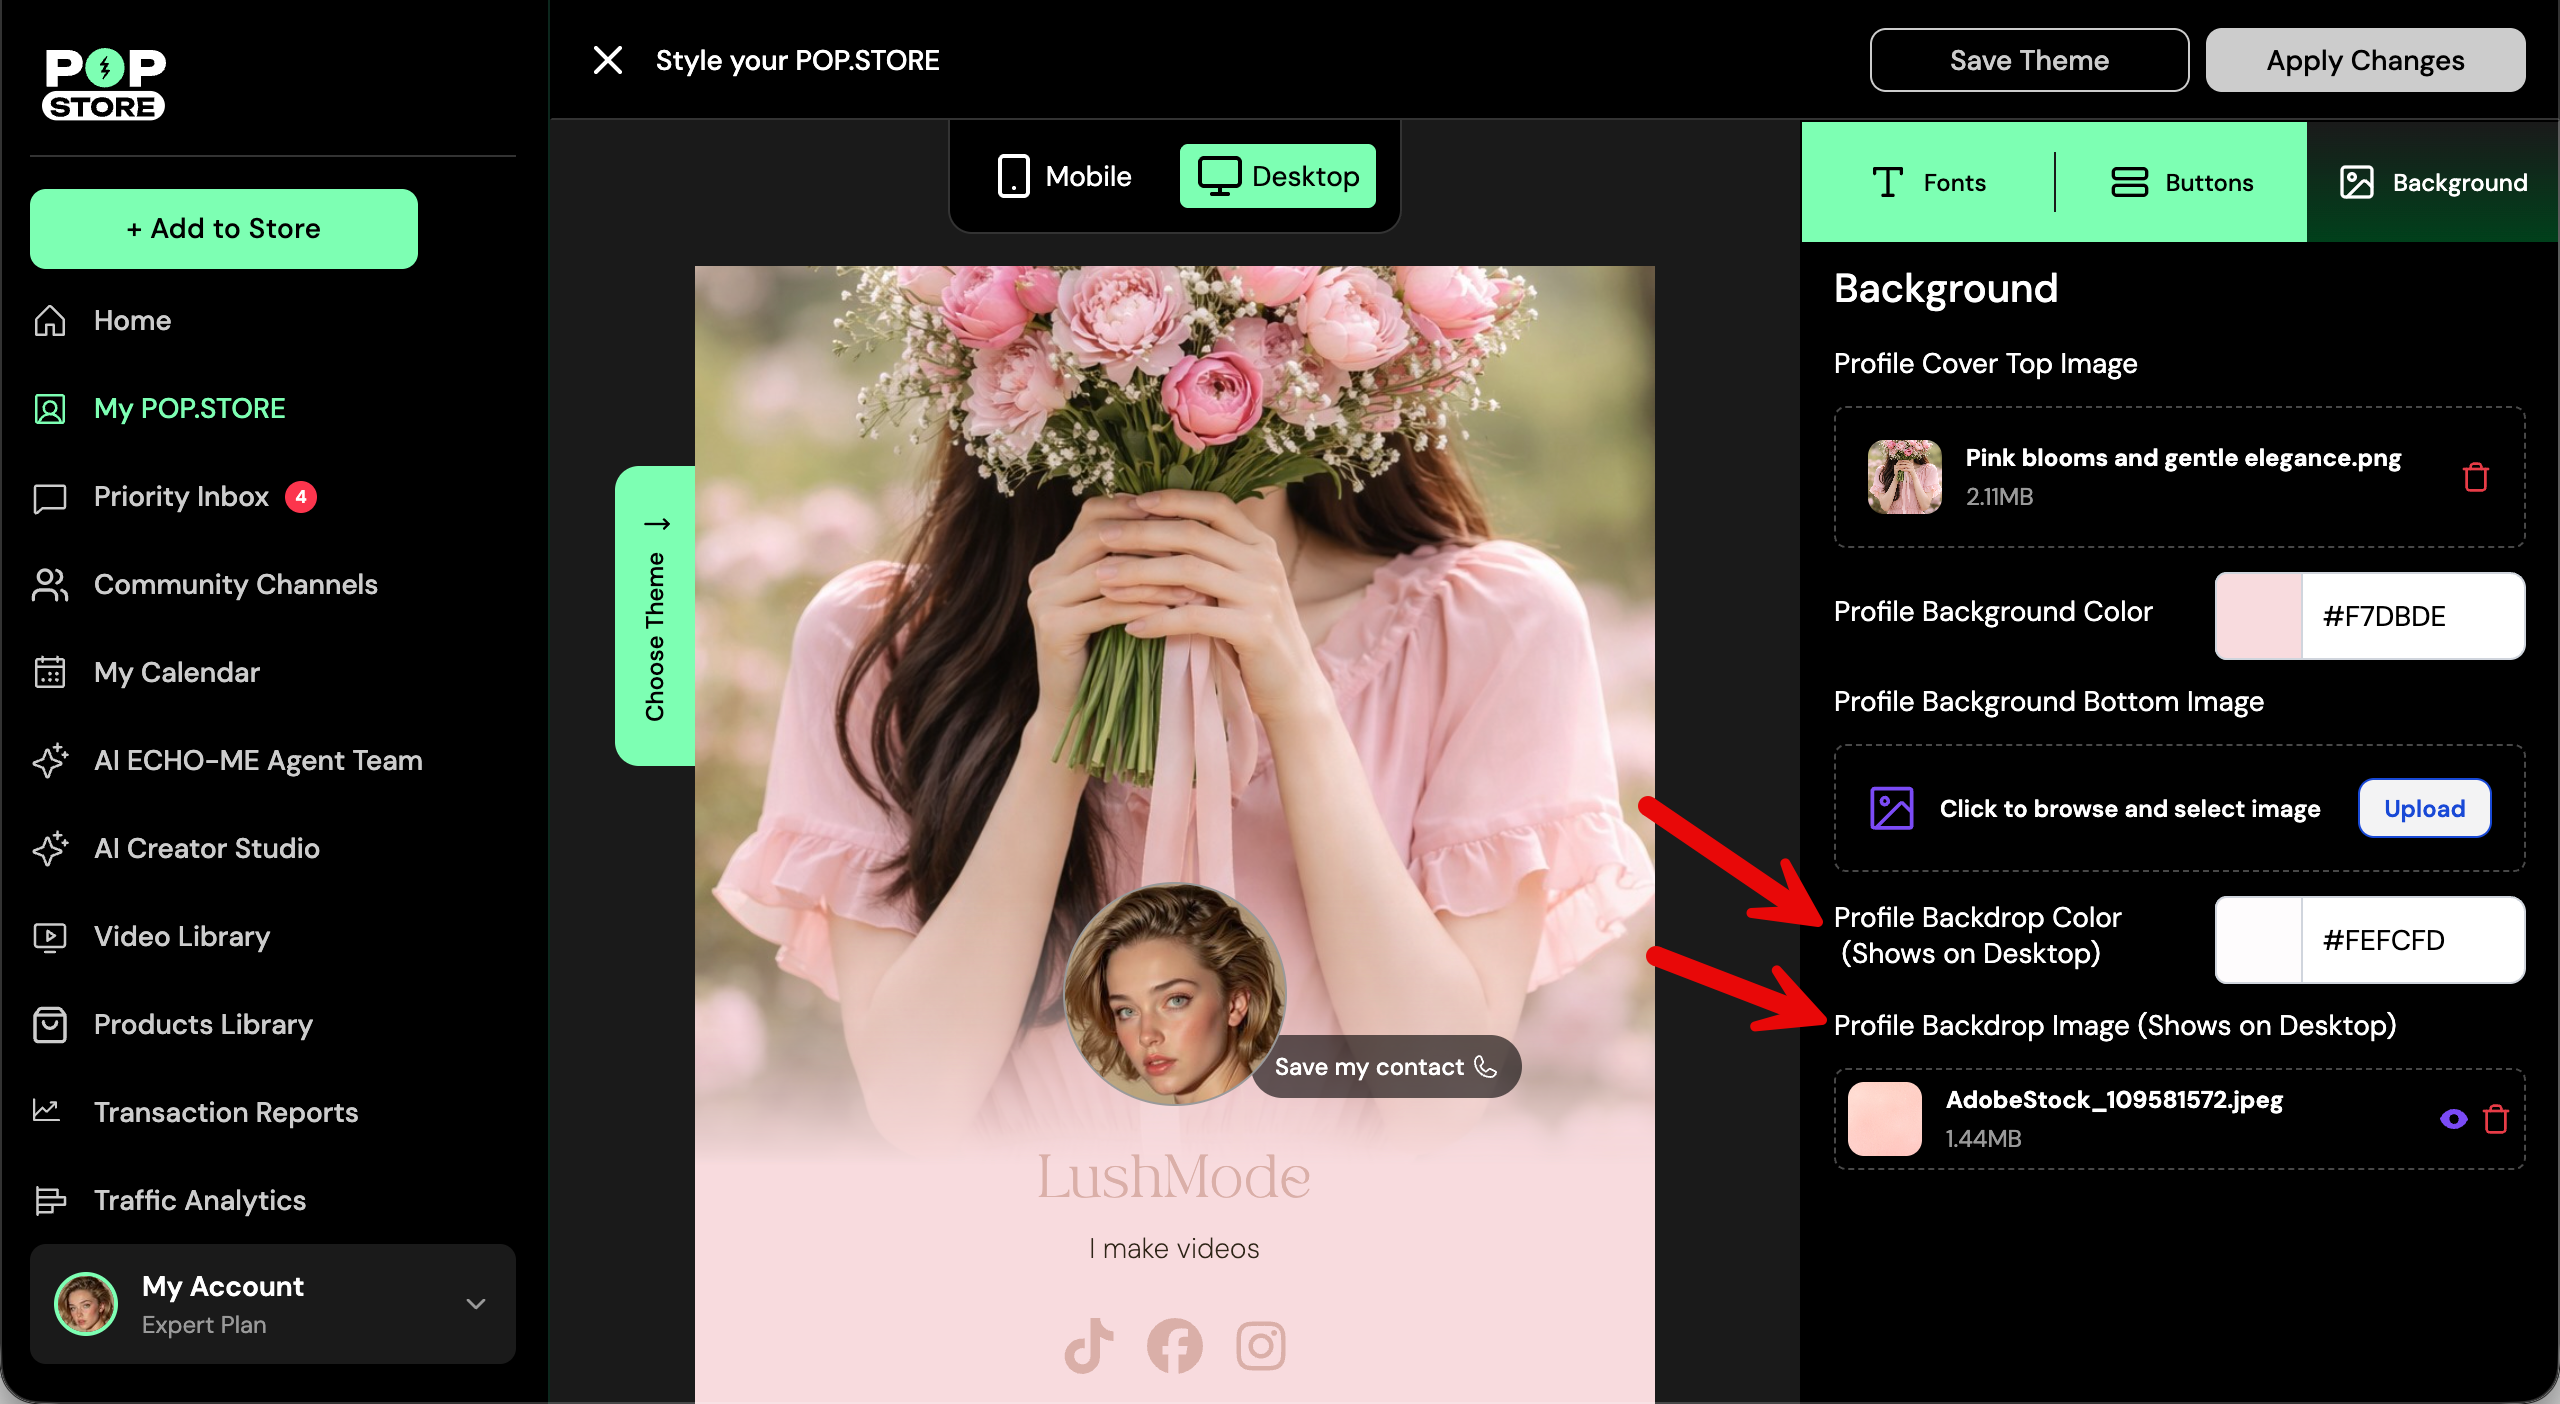Click the TikTok icon in preview
Viewport: 2560px width, 1404px height.
pos(1089,1346)
